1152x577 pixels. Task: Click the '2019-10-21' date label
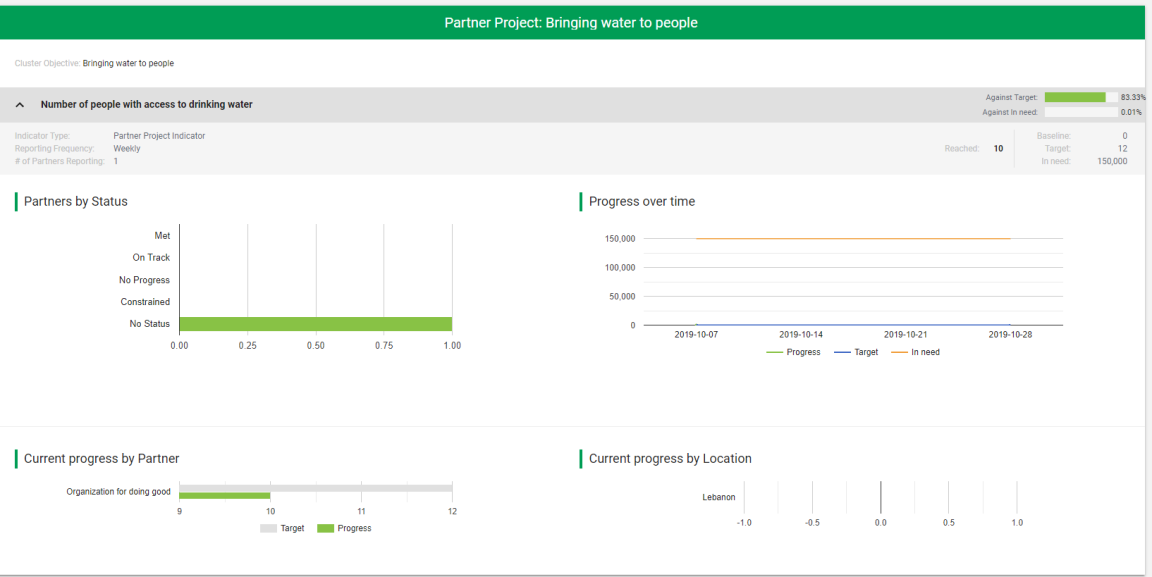907,334
